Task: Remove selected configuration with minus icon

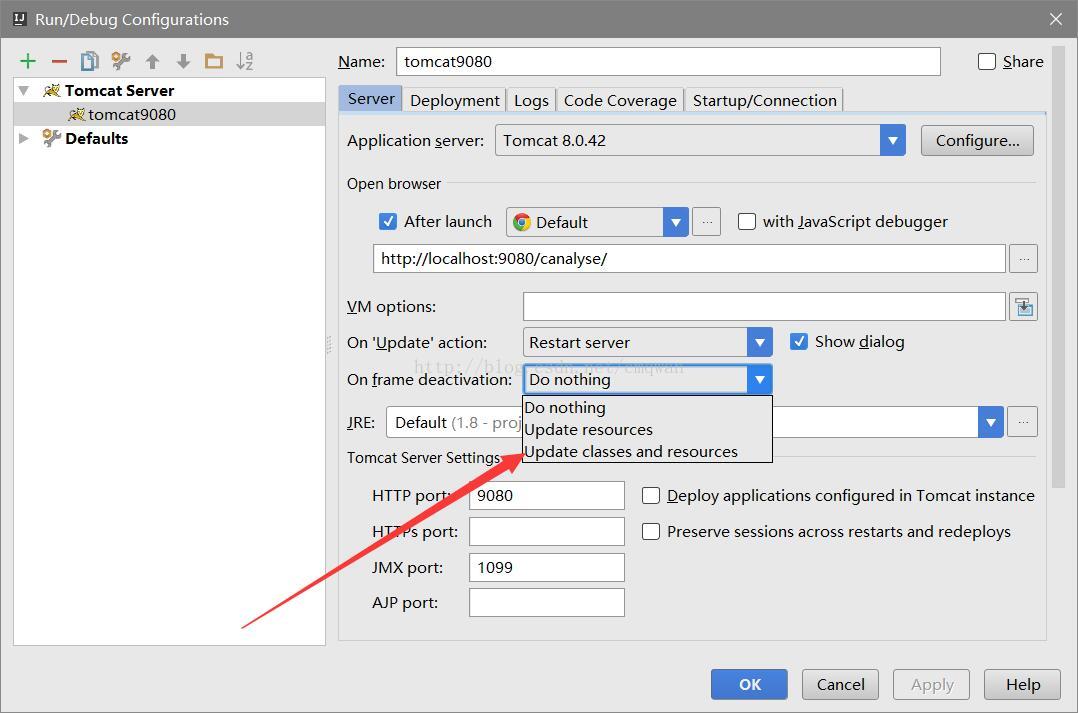Action: (59, 62)
